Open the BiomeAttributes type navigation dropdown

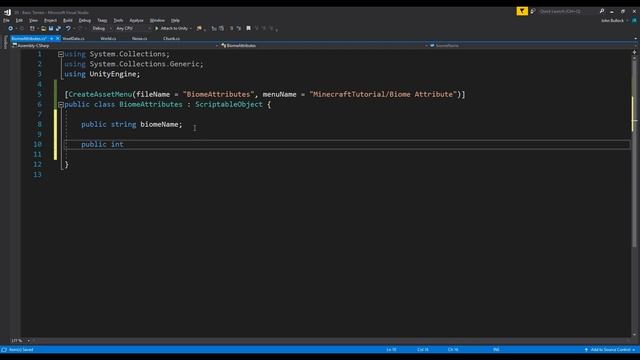tap(324, 46)
